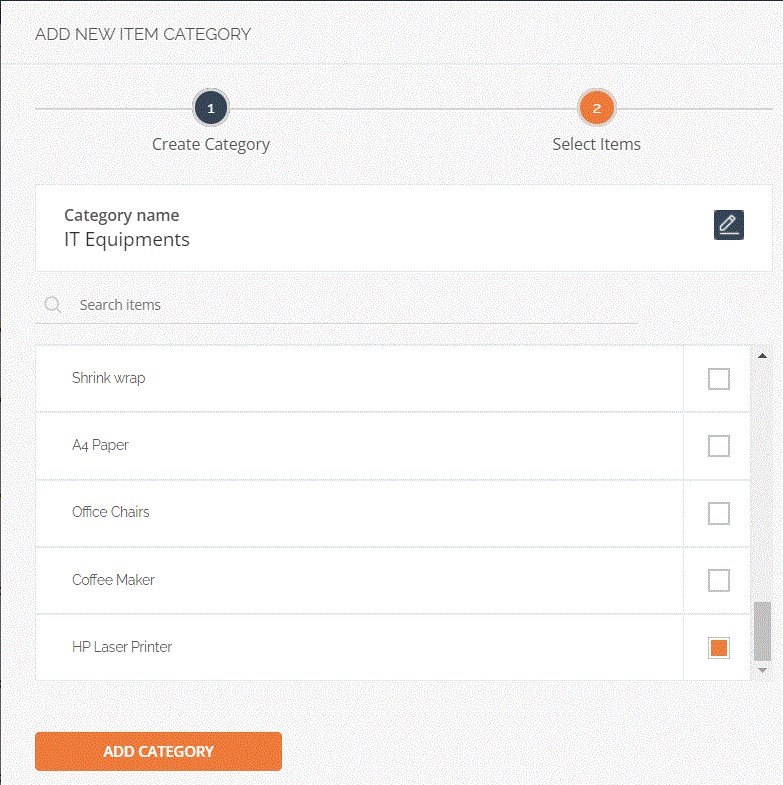
Task: Click the search magnifier icon
Action: click(x=53, y=305)
